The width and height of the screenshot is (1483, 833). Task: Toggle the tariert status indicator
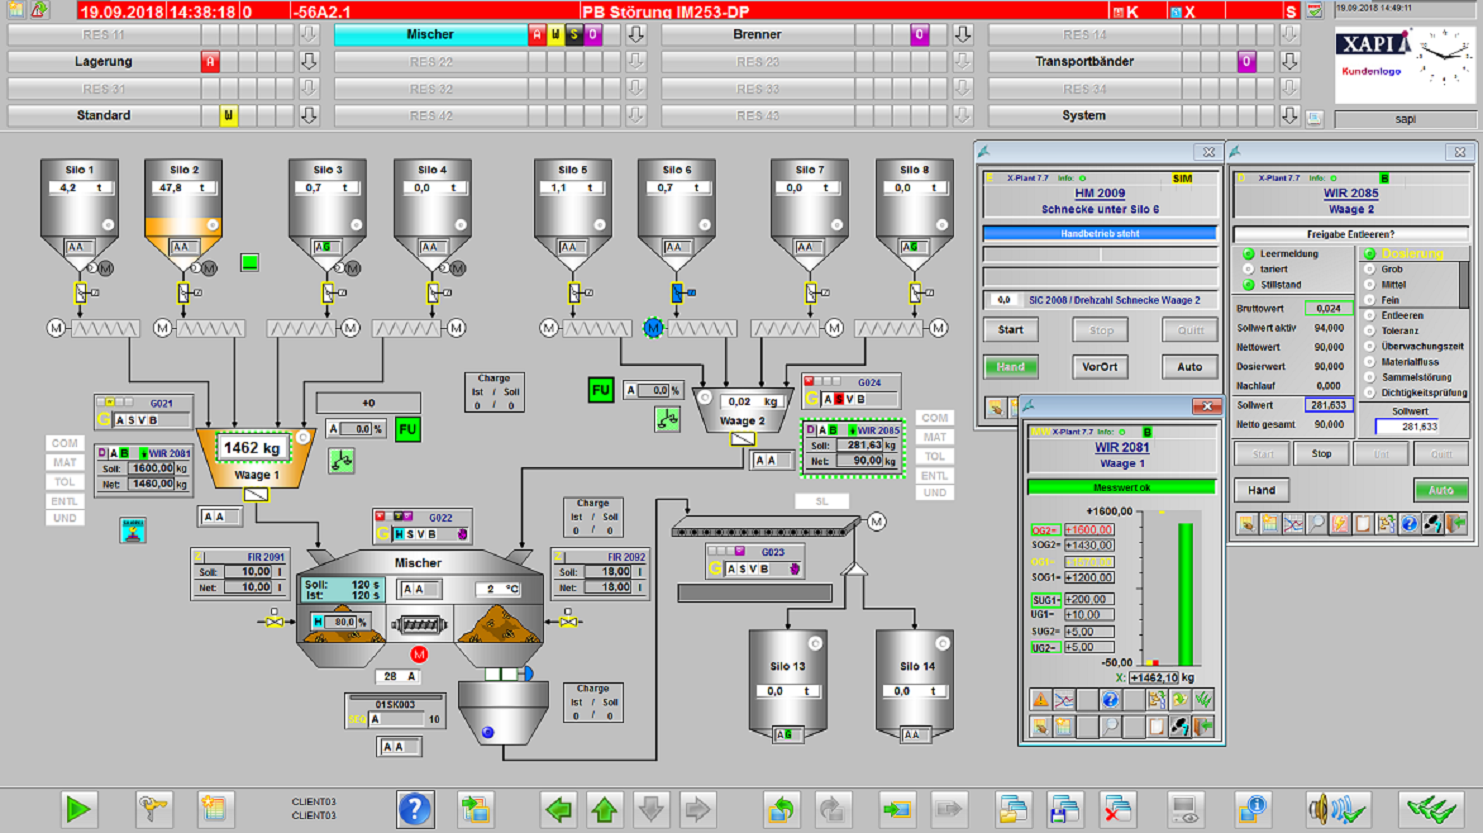click(x=1248, y=270)
